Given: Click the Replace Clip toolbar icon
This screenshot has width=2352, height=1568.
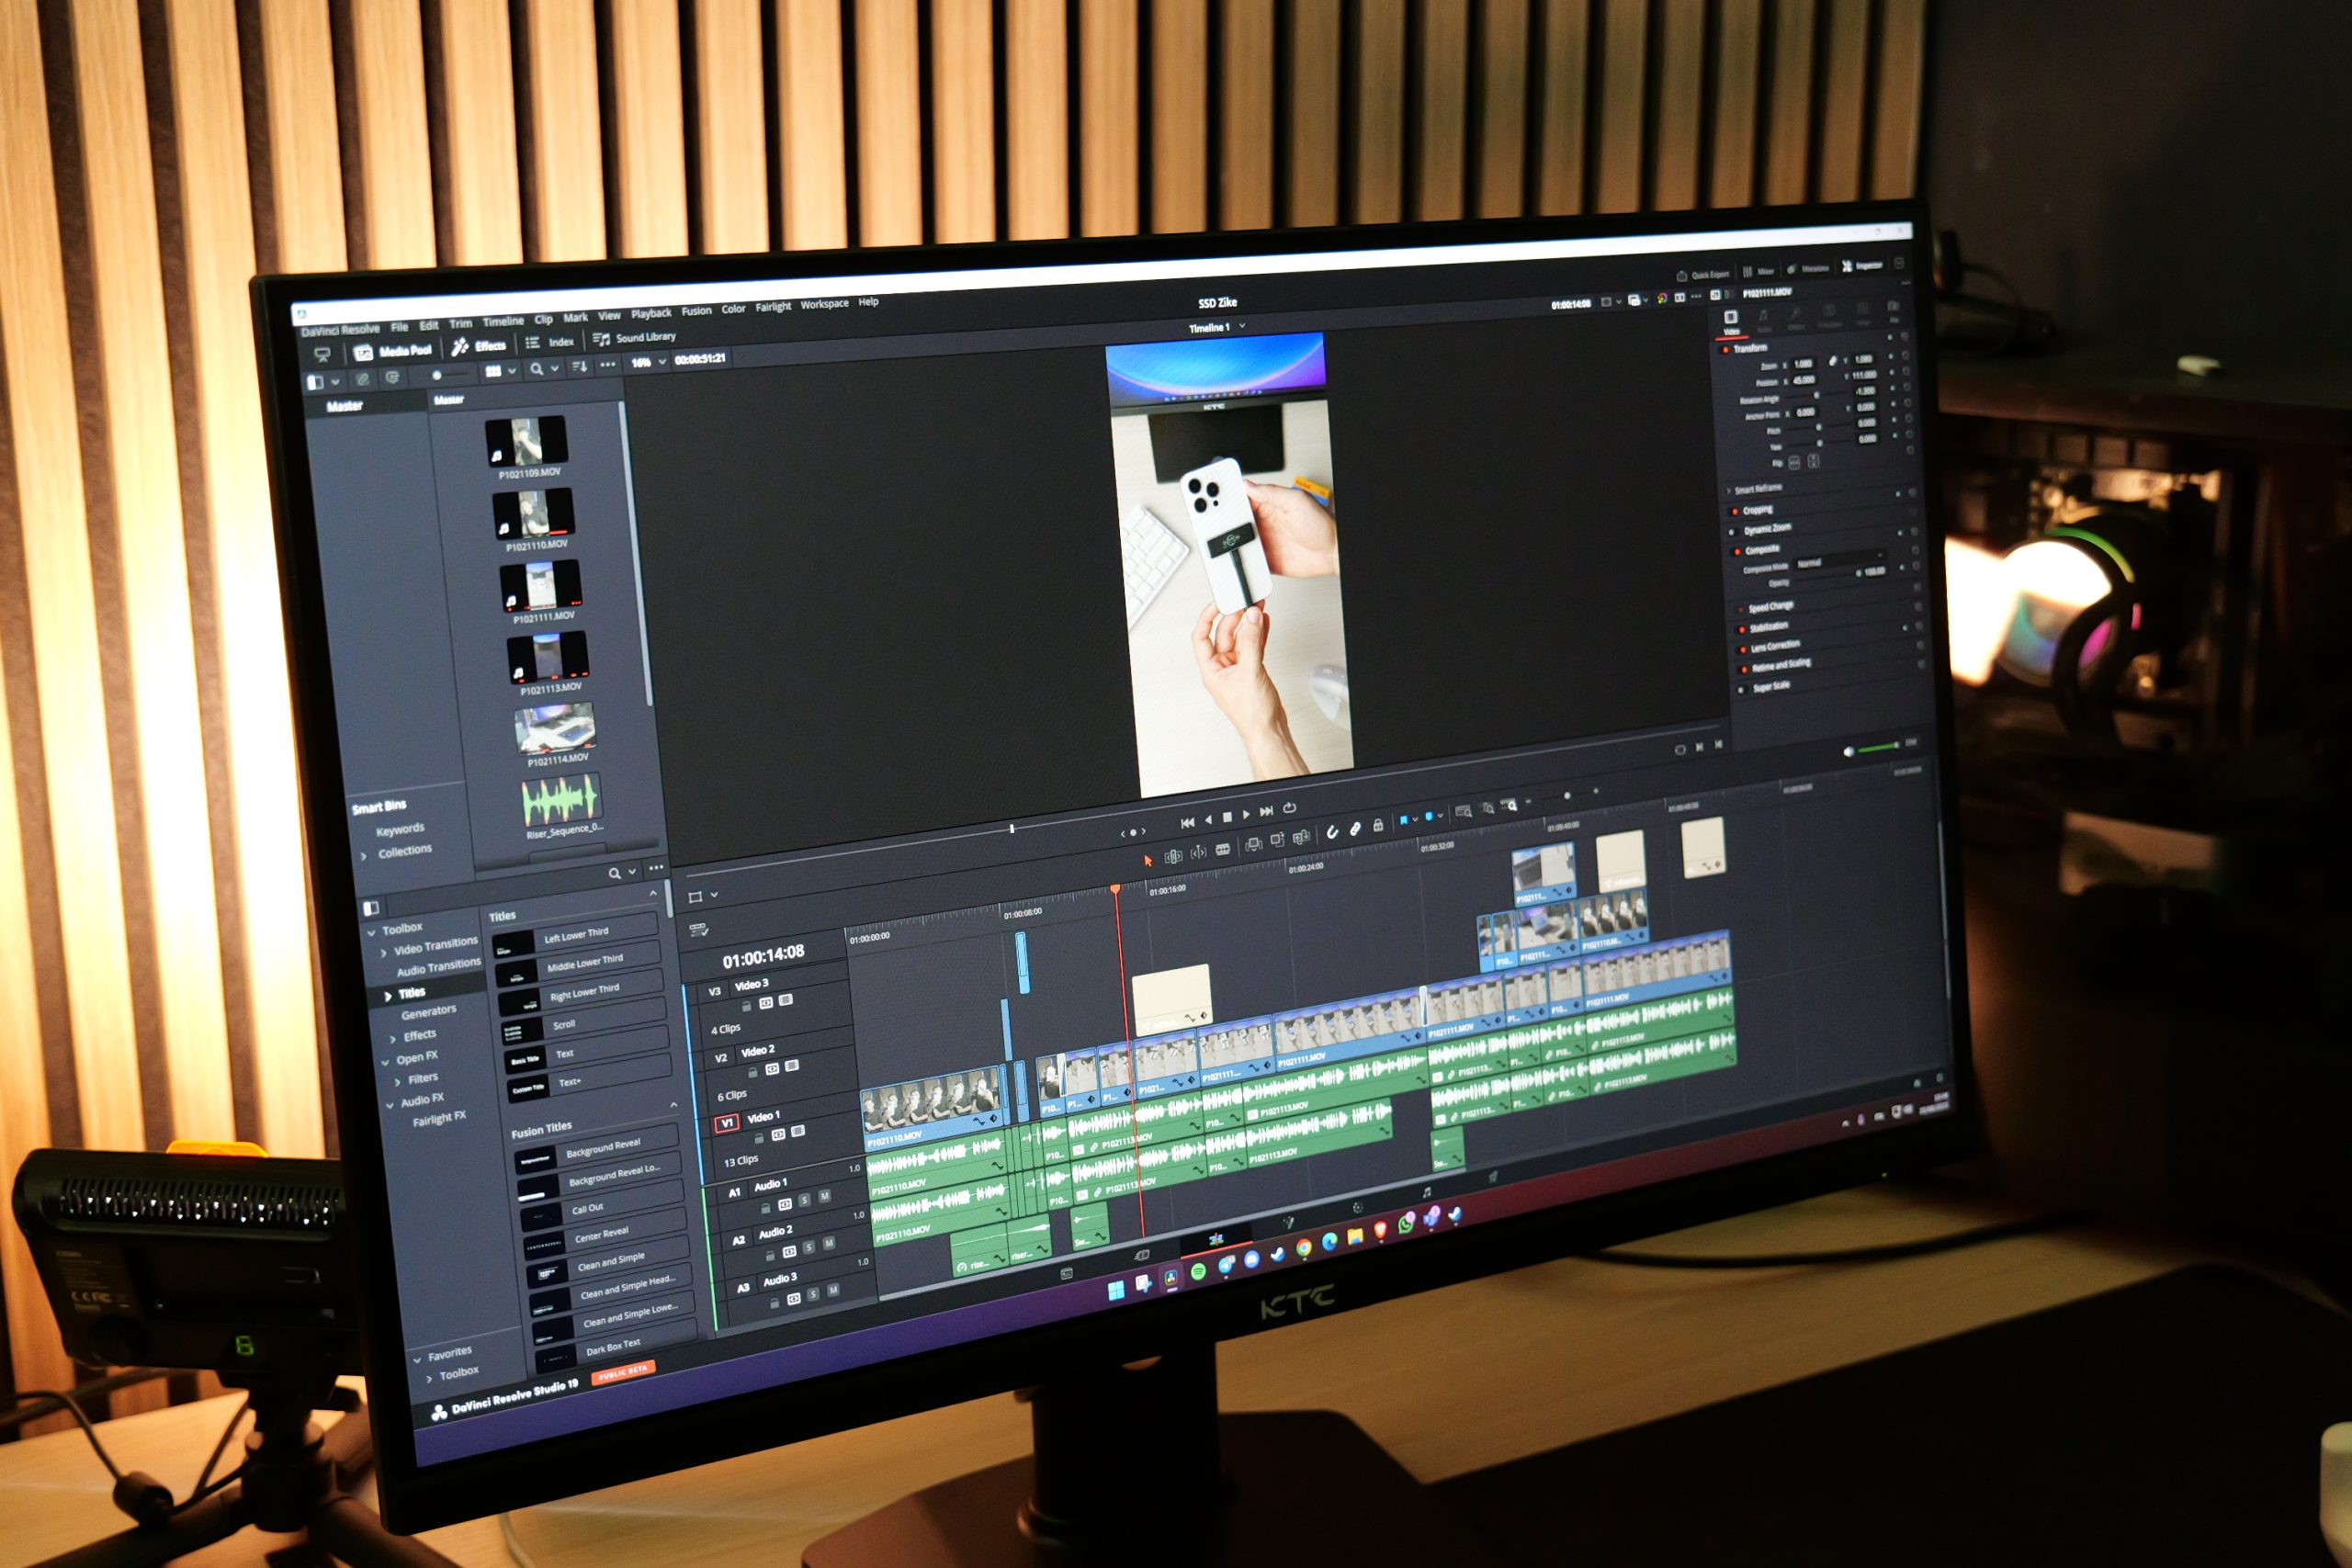Looking at the screenshot, I should point(1301,838).
